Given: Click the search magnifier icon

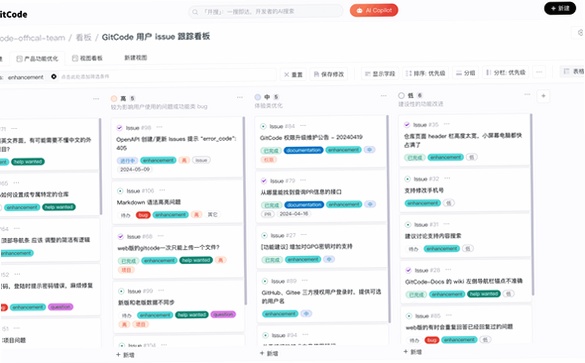Looking at the screenshot, I should (x=195, y=12).
